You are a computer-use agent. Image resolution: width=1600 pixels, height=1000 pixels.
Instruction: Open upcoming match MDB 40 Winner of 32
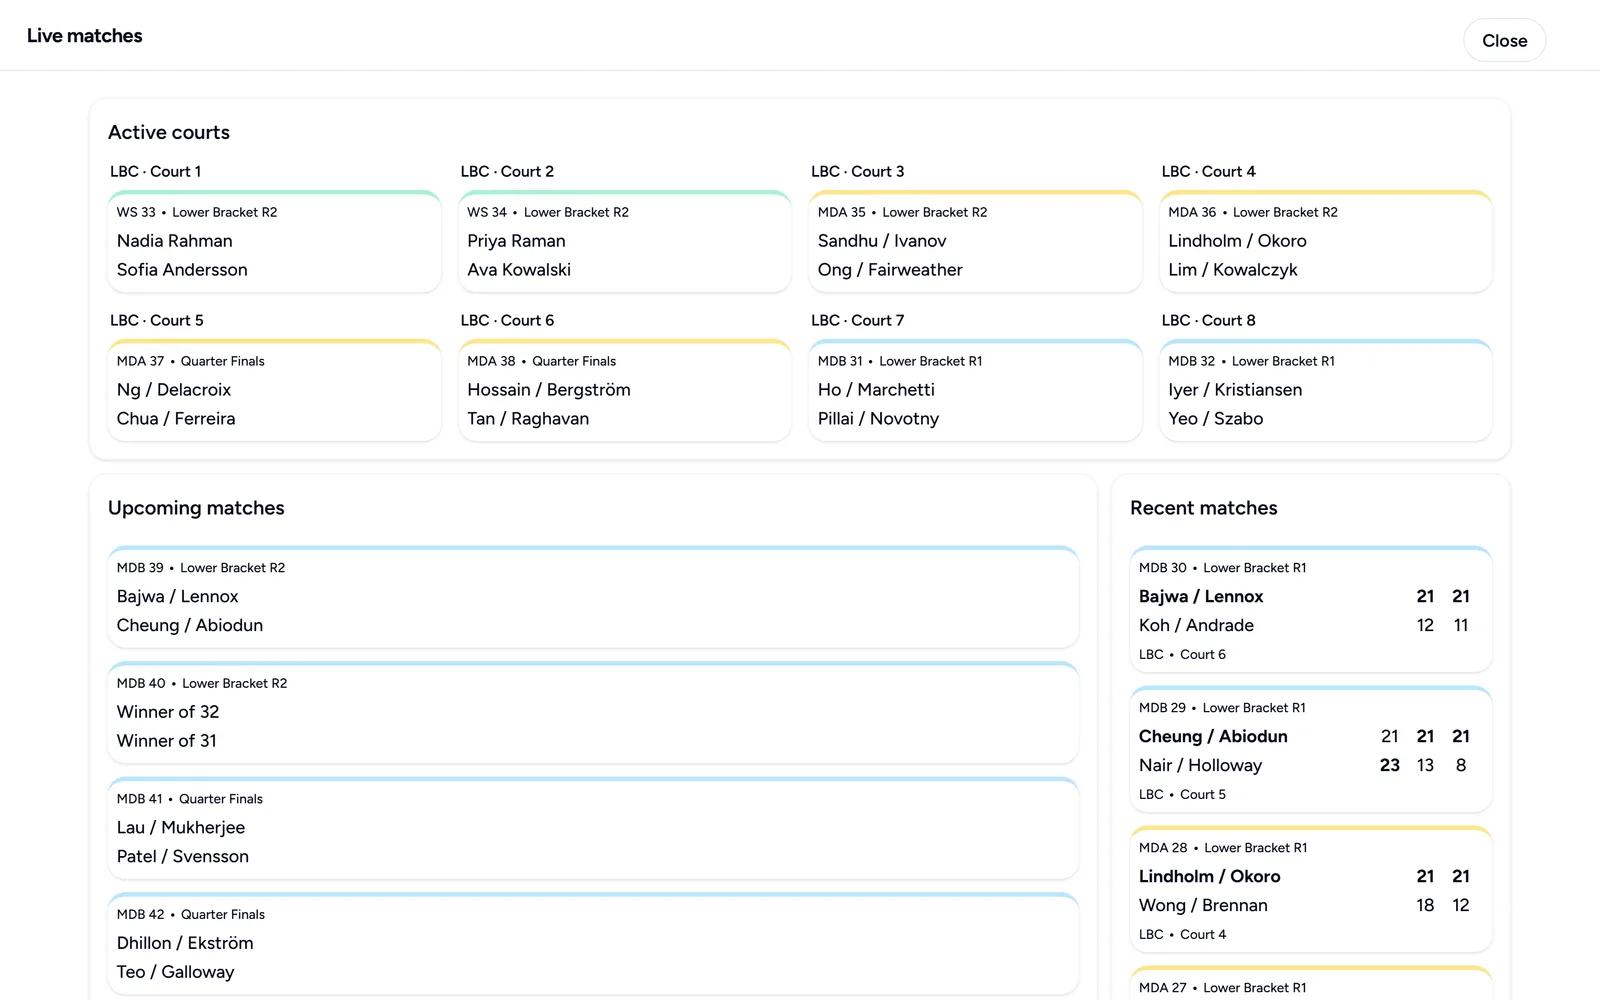click(x=593, y=712)
